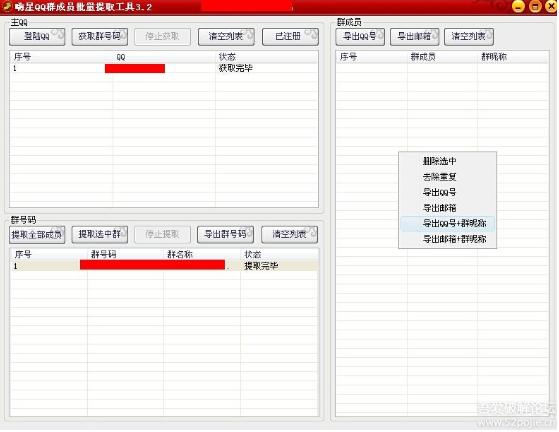The width and height of the screenshot is (559, 432).
Task: Click the 群号码 column header
Action: [x=125, y=254]
